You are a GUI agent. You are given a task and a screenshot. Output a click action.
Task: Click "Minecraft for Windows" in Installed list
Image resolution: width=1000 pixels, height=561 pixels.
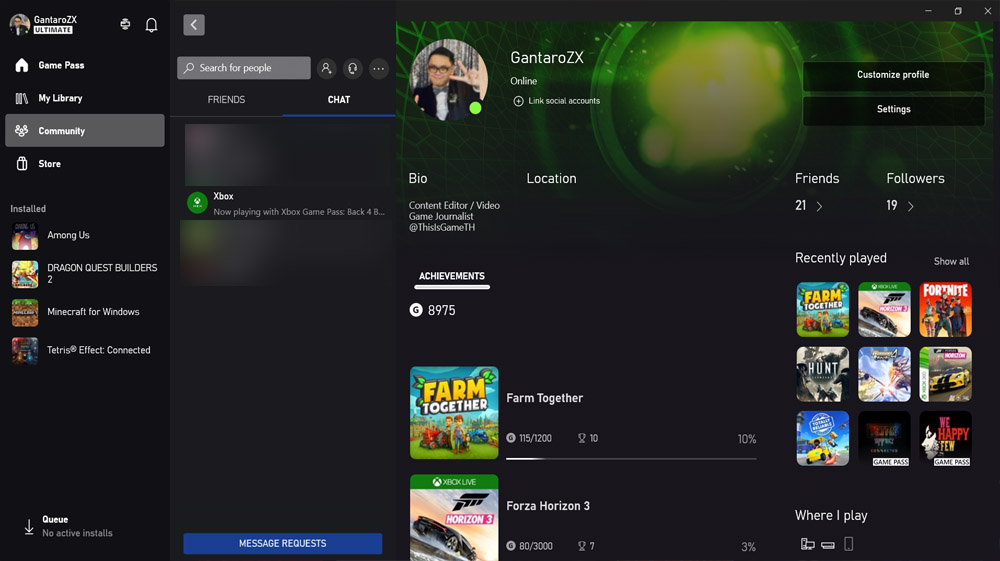pos(93,312)
